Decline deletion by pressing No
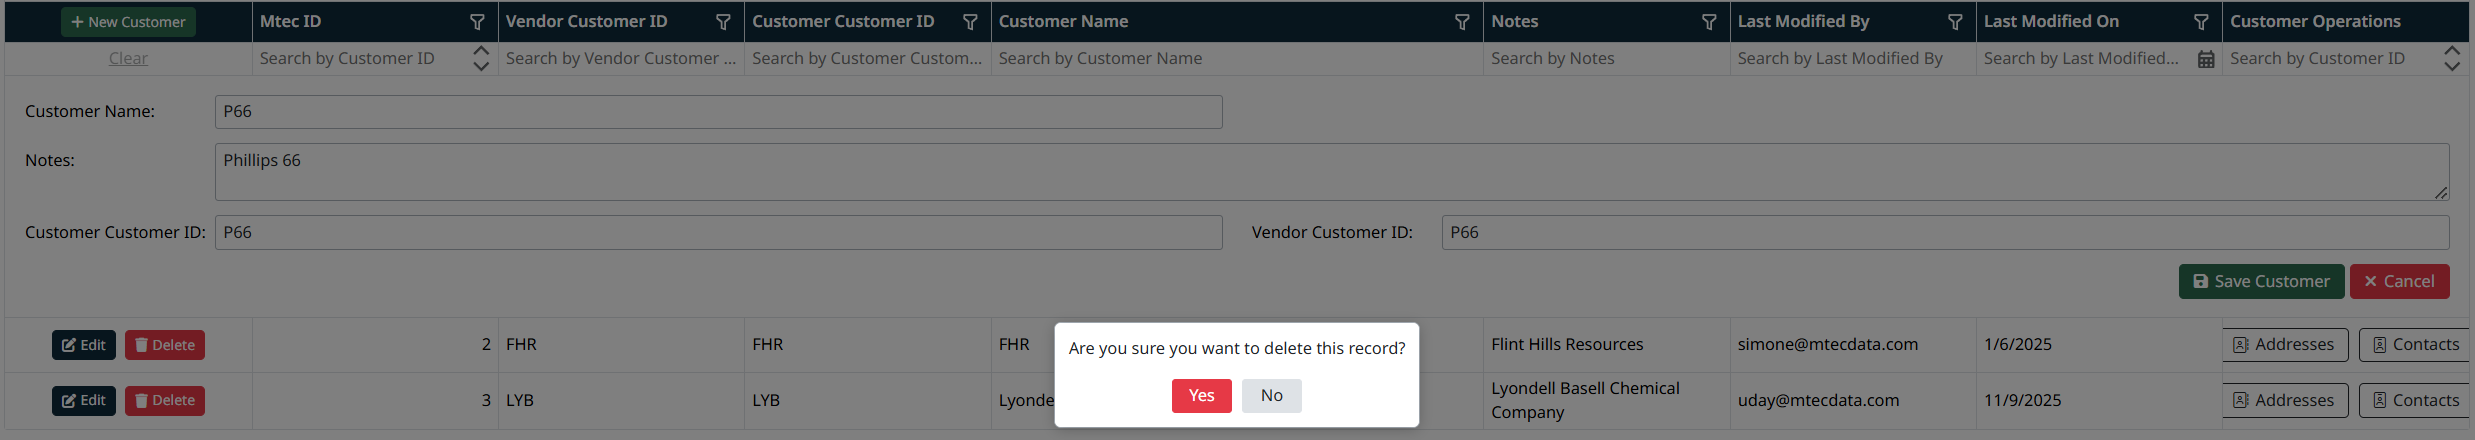Image resolution: width=2475 pixels, height=440 pixels. pos(1271,396)
